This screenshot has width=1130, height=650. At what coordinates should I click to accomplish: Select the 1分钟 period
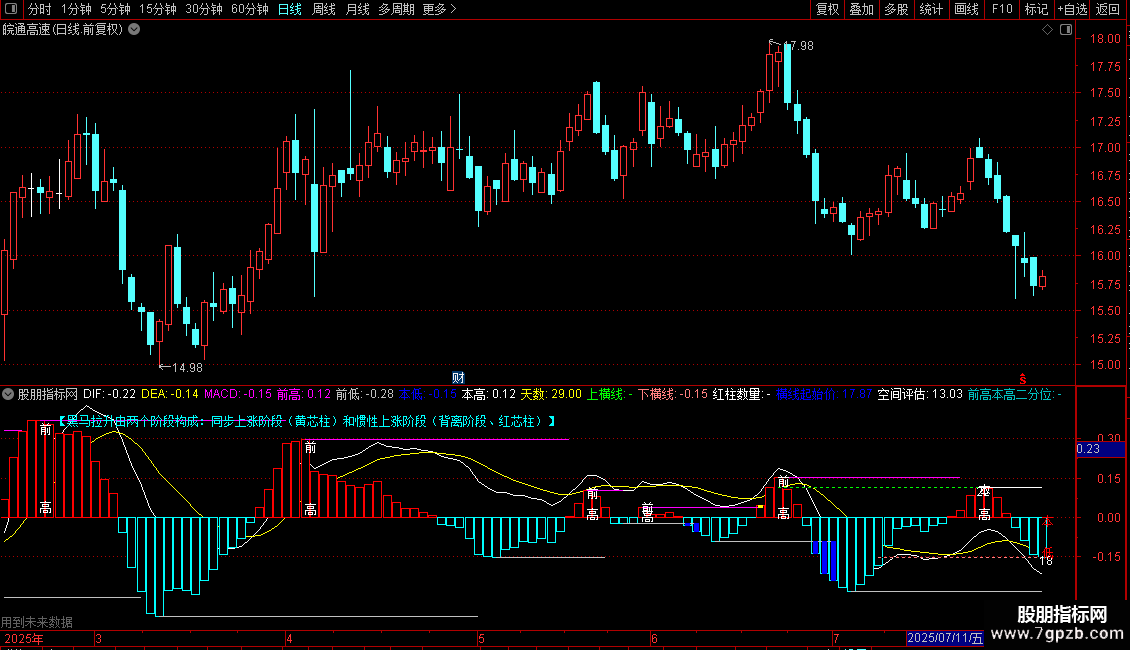[x=76, y=9]
